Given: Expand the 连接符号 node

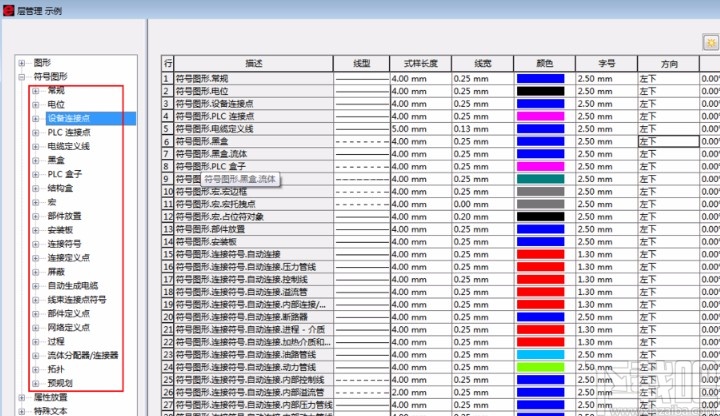Looking at the screenshot, I should click(35, 244).
